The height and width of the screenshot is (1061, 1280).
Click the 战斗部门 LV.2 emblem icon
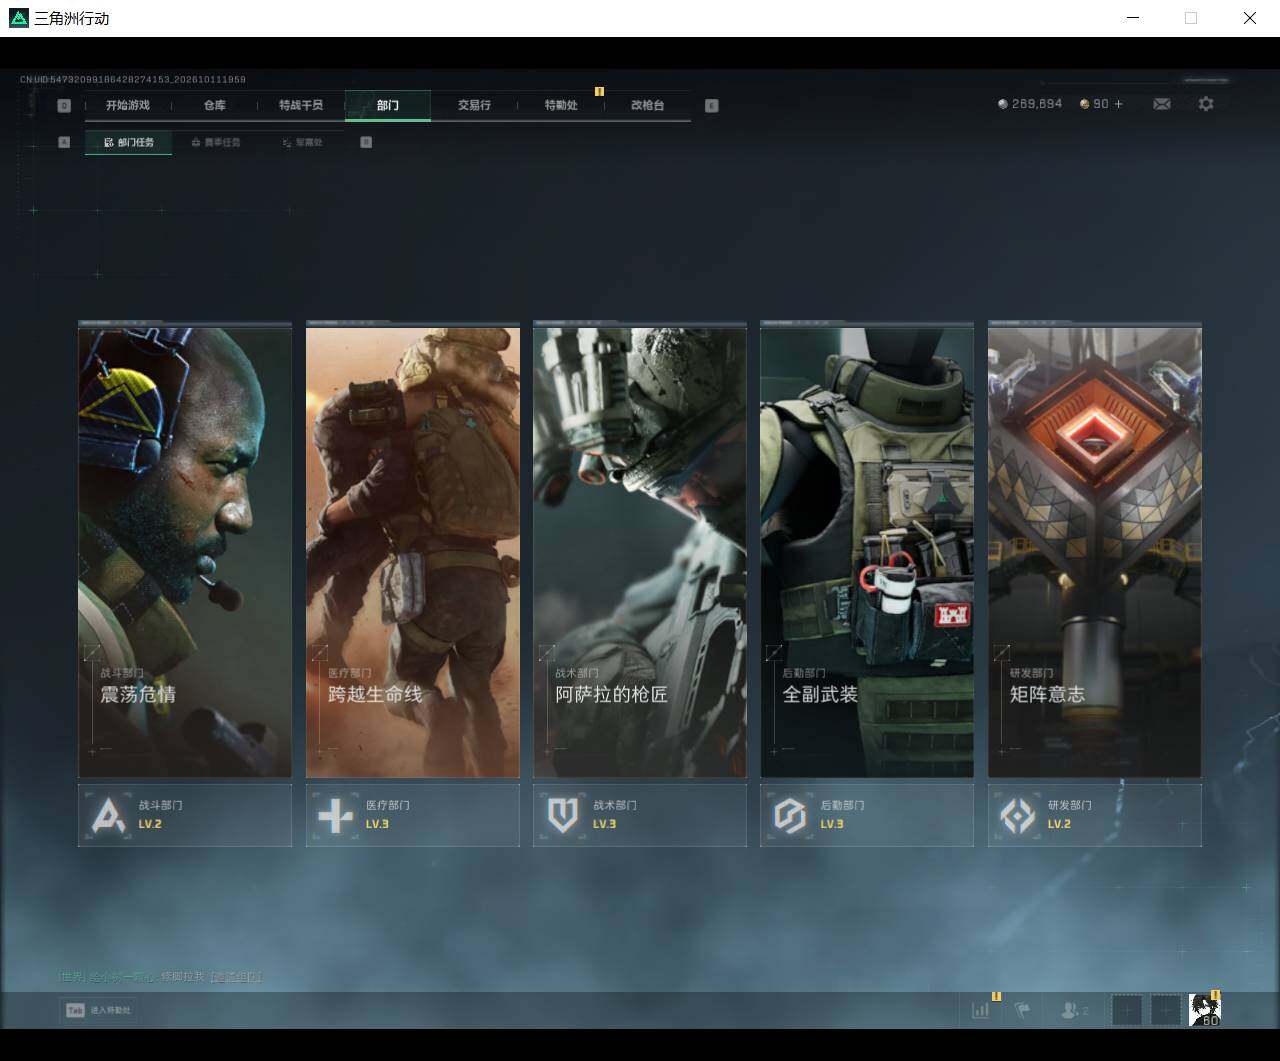[x=108, y=816]
